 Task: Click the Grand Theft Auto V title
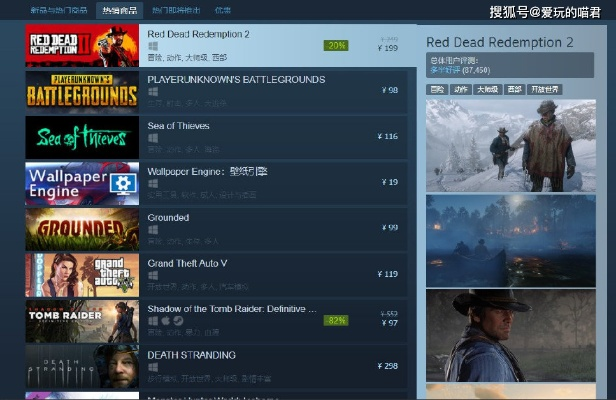[x=187, y=263]
